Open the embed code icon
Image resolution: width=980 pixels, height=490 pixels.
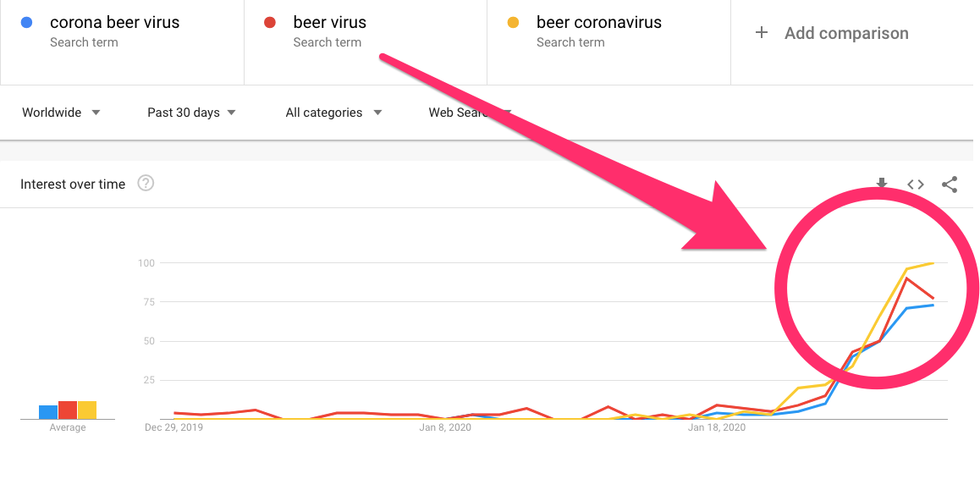pos(915,184)
